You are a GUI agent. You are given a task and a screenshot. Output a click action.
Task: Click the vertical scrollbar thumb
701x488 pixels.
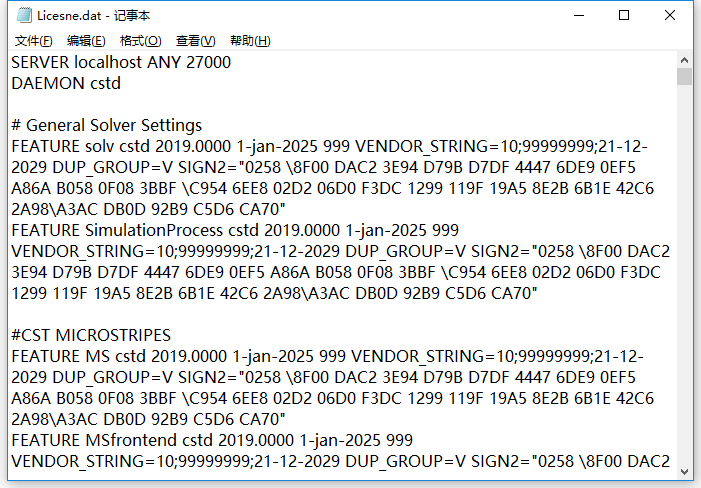click(684, 76)
